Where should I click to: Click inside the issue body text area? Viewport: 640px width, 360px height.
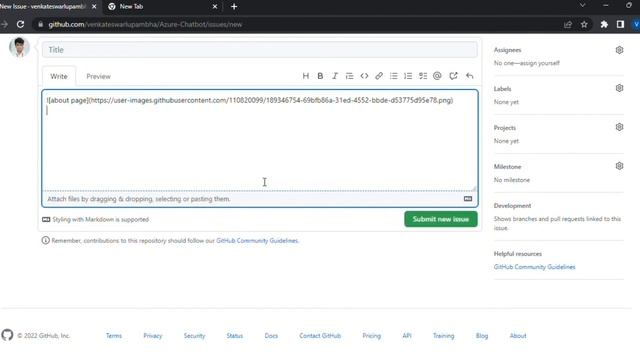[260, 140]
